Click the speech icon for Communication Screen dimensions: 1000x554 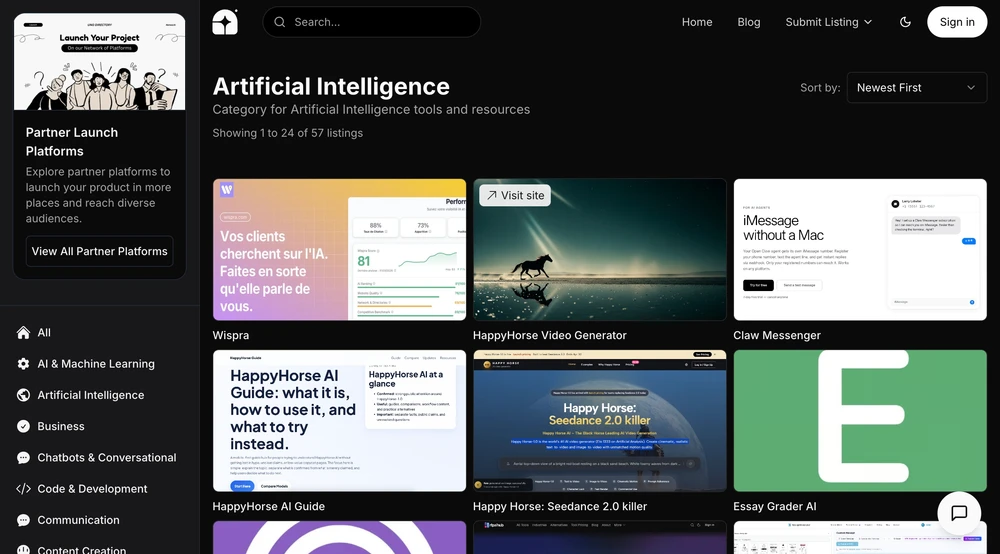tap(24, 520)
